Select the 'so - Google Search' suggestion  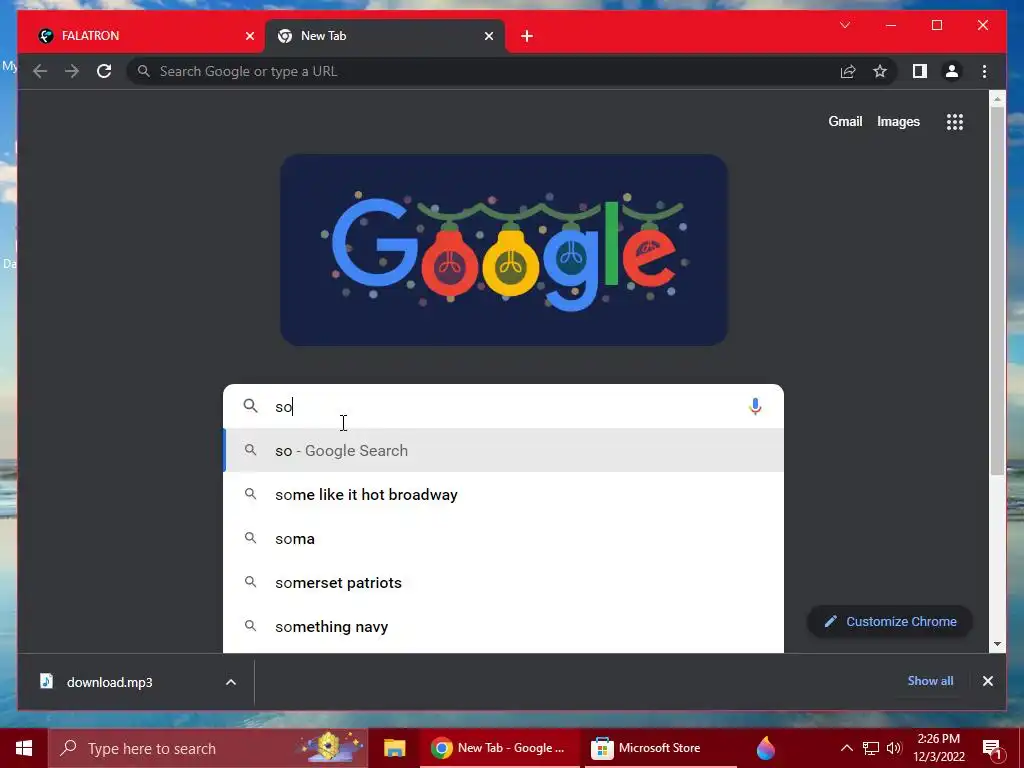[x=504, y=451]
